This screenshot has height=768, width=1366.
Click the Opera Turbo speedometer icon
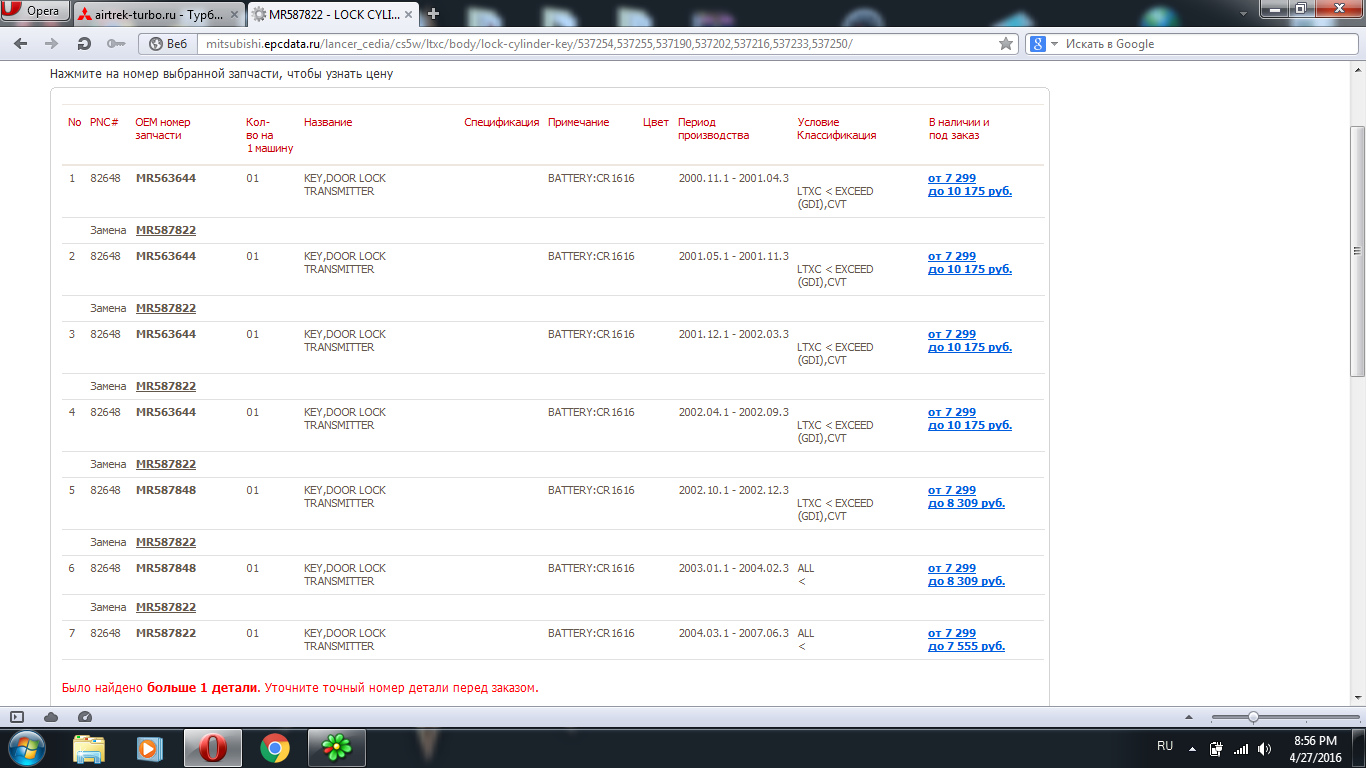(84, 717)
